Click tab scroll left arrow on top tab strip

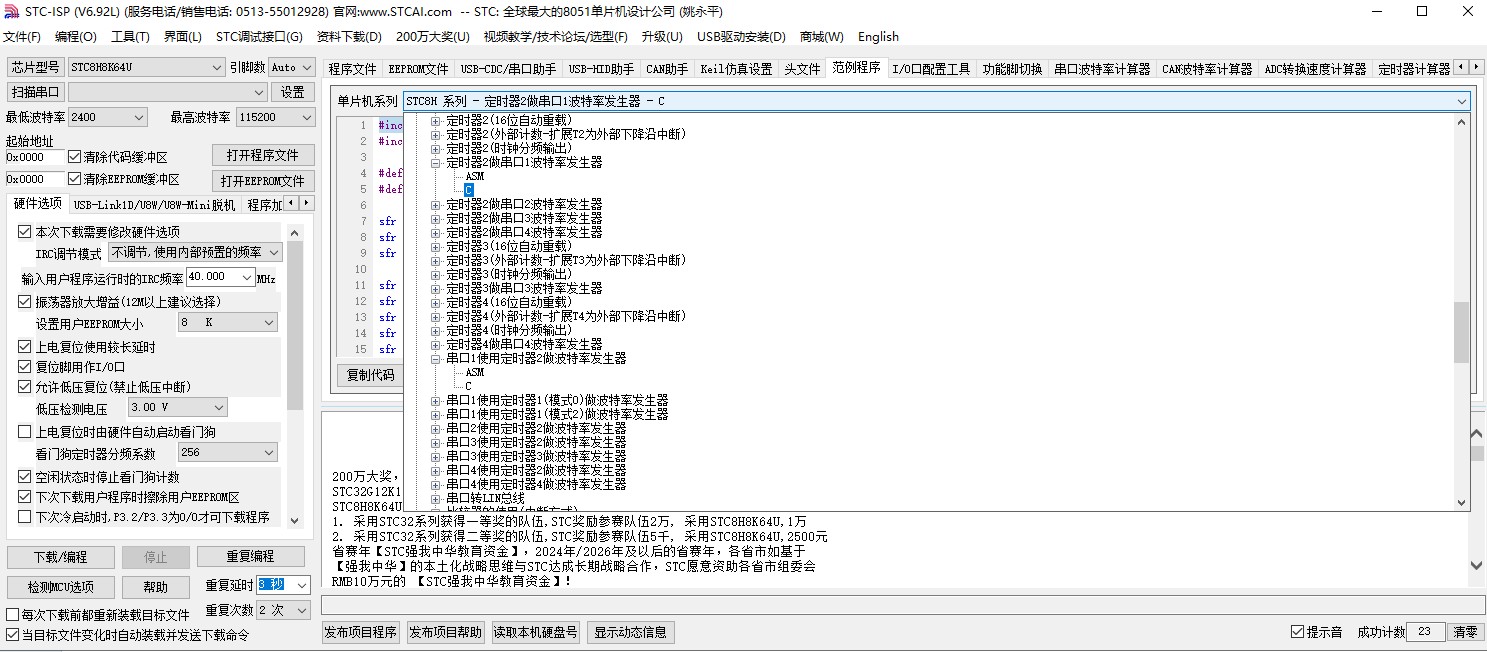(1461, 67)
